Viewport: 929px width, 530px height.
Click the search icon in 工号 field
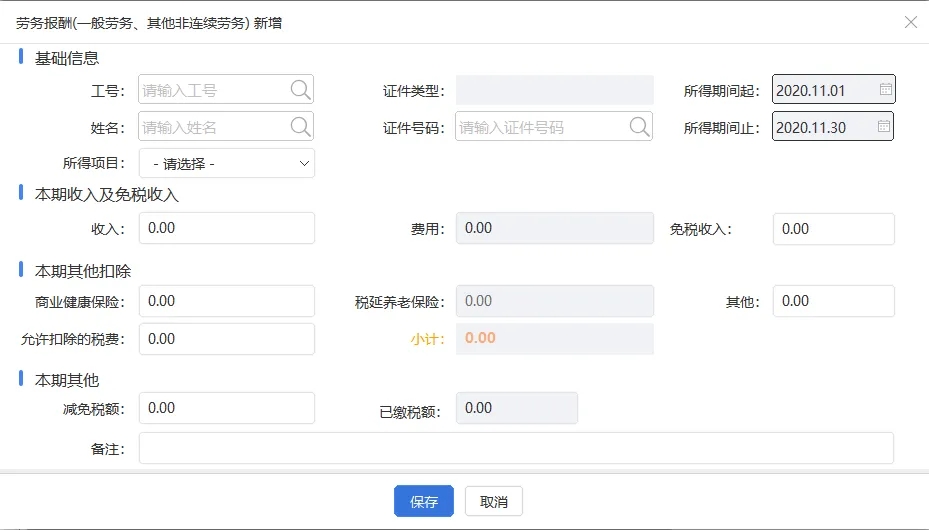coord(300,90)
